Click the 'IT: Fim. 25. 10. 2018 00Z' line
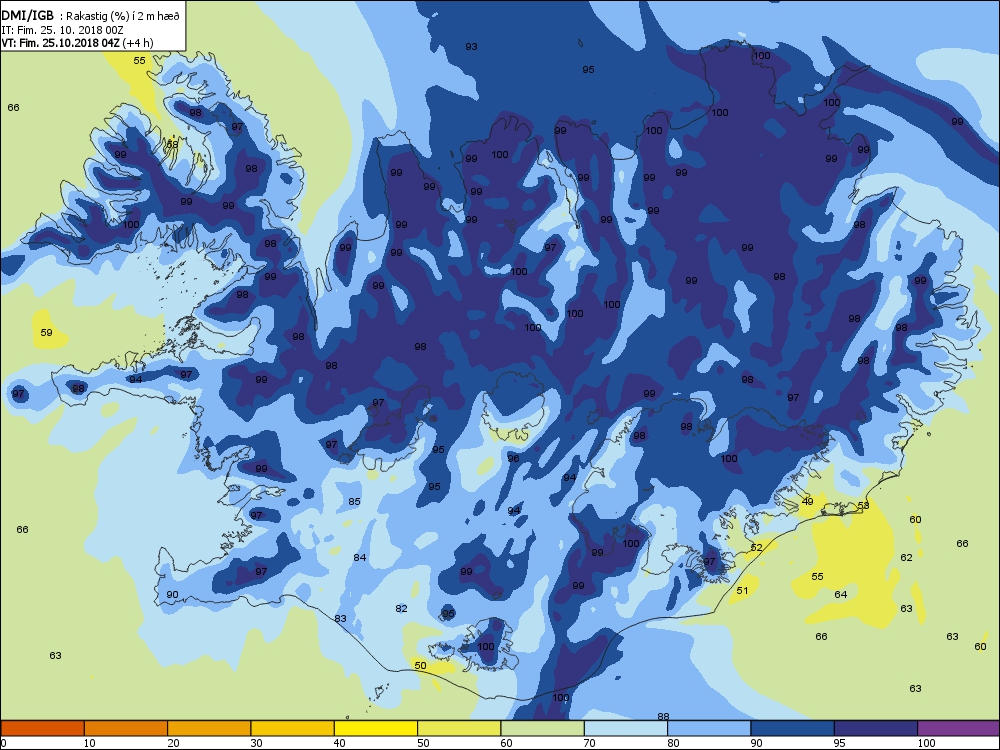Viewport: 1000px width, 750px height. coord(61,30)
